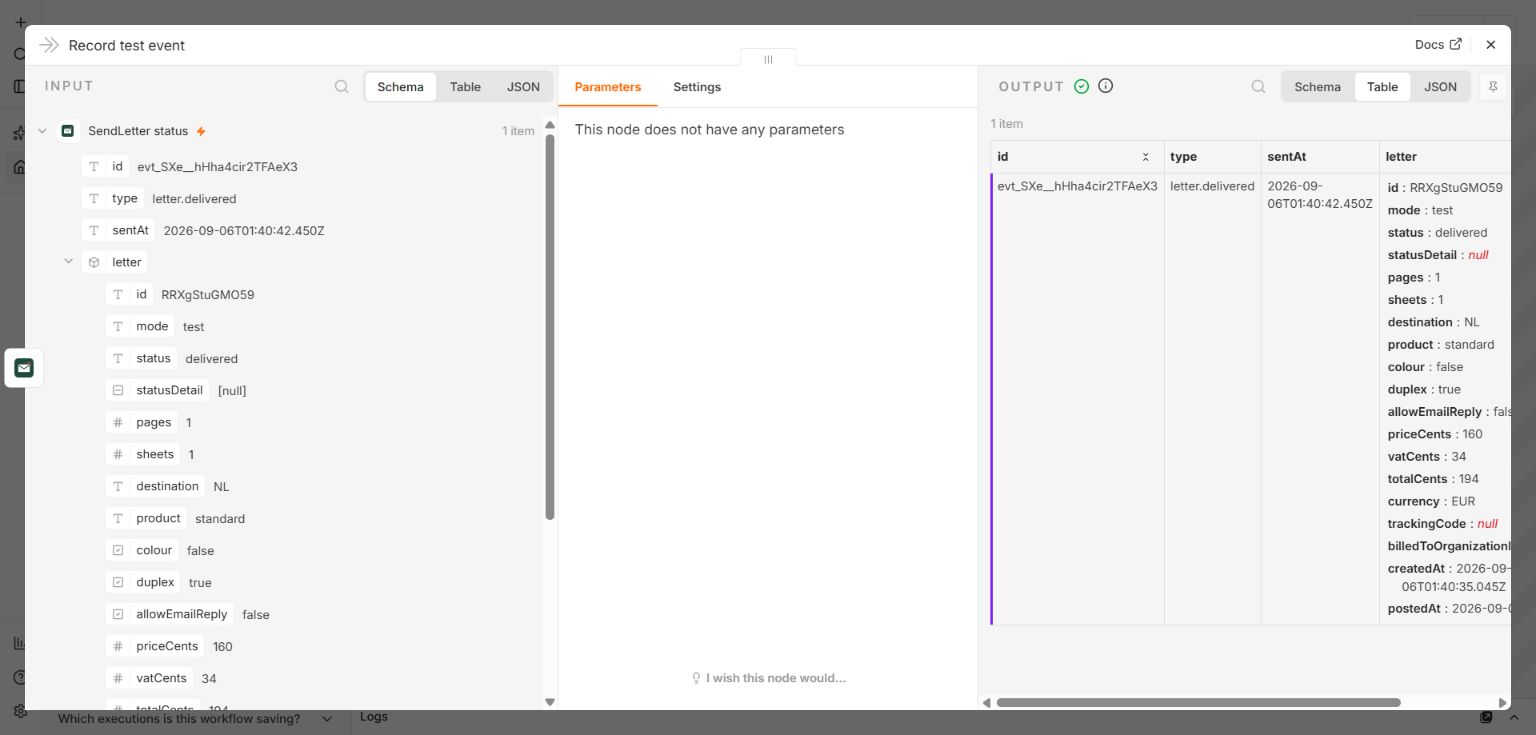This screenshot has width=1536, height=735.
Task: Click the SendLetter node icon in tree
Action: click(x=68, y=131)
